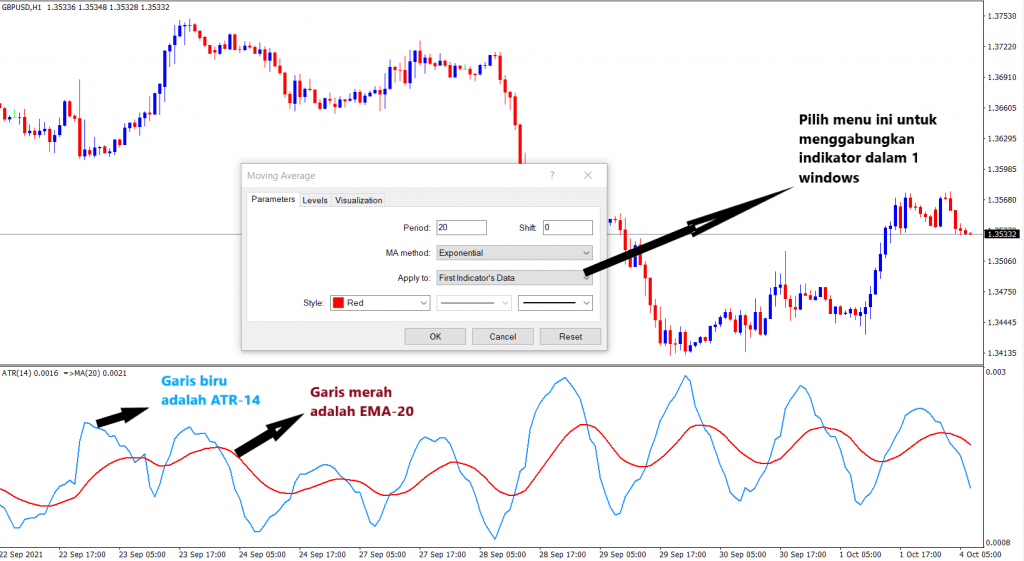Viewport: 1024px width, 561px height.
Task: Click the help question mark icon
Action: (552, 175)
